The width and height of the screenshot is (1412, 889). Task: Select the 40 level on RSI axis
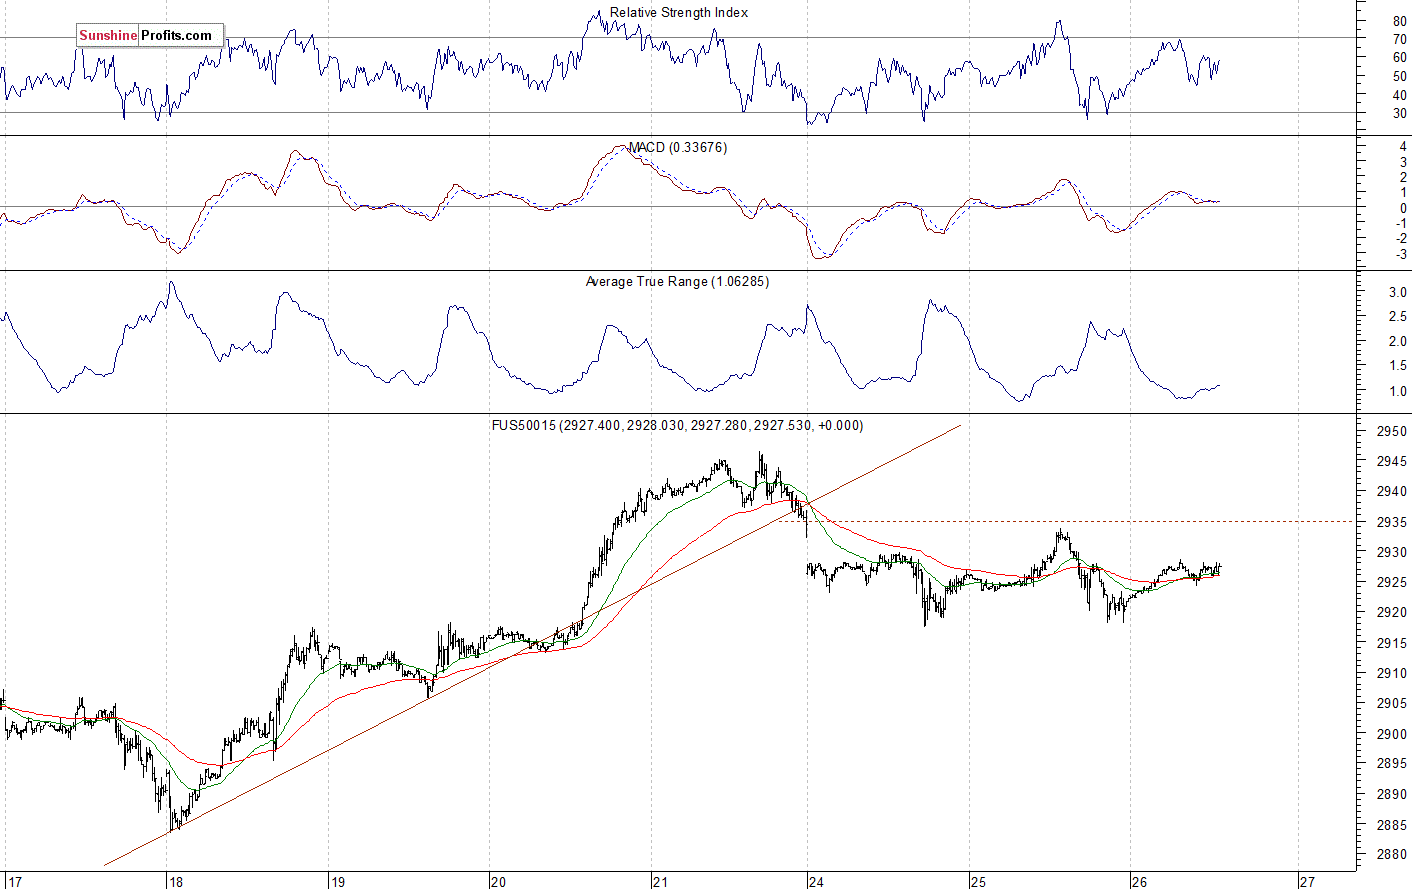(1400, 96)
